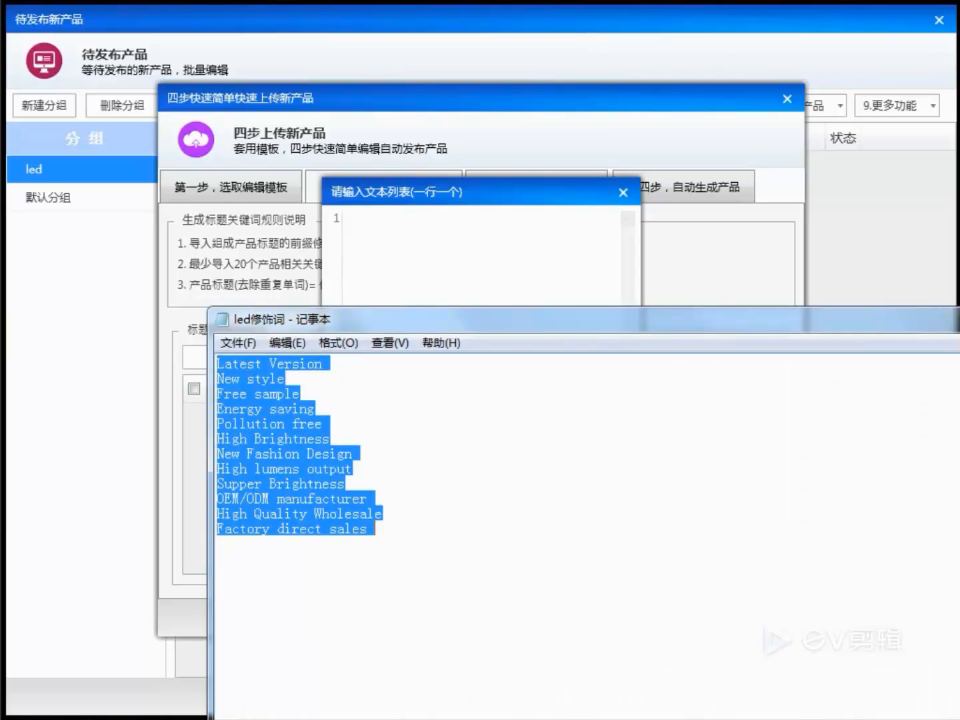Click the 'Free sample' line in Notepad
The image size is (960, 720).
coord(258,394)
